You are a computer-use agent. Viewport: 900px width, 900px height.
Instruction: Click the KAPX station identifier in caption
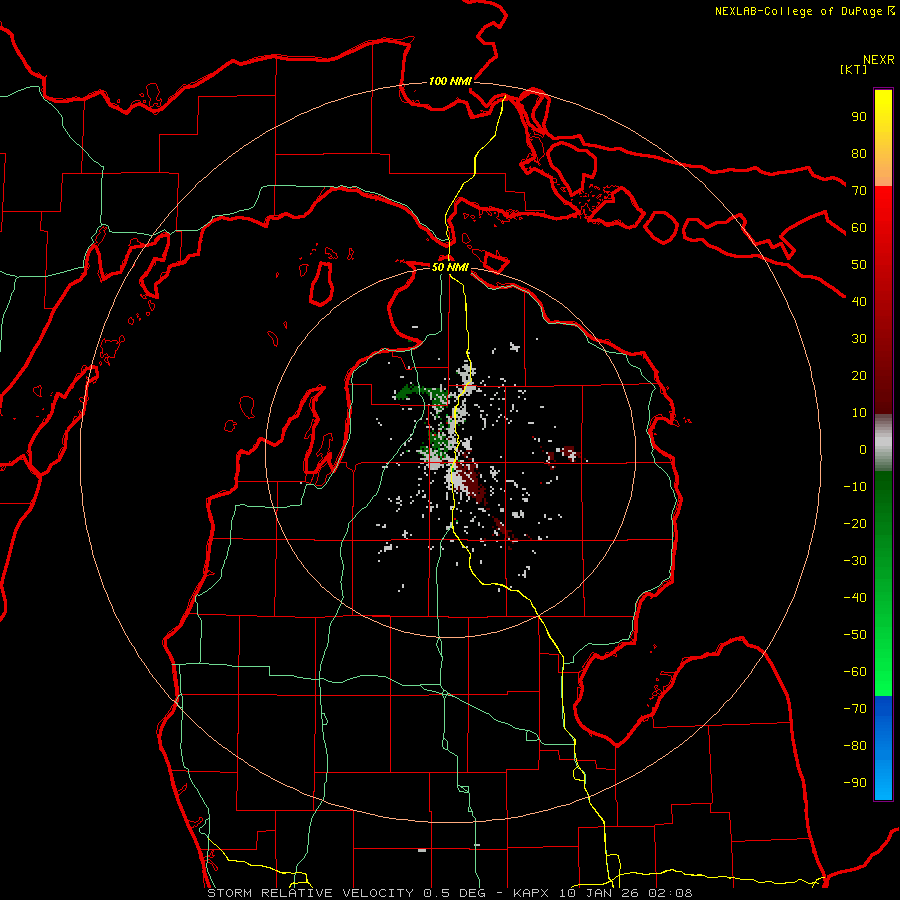tap(531, 893)
